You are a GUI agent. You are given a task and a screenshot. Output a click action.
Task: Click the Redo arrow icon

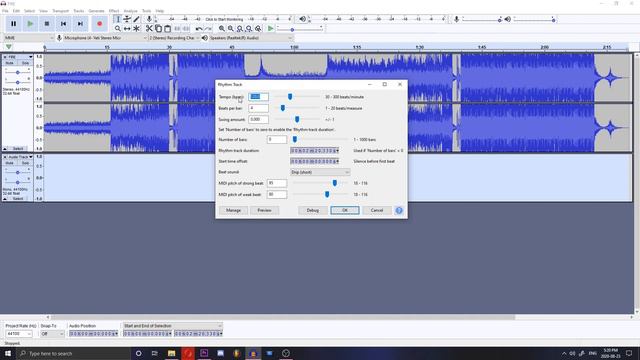tap(208, 29)
